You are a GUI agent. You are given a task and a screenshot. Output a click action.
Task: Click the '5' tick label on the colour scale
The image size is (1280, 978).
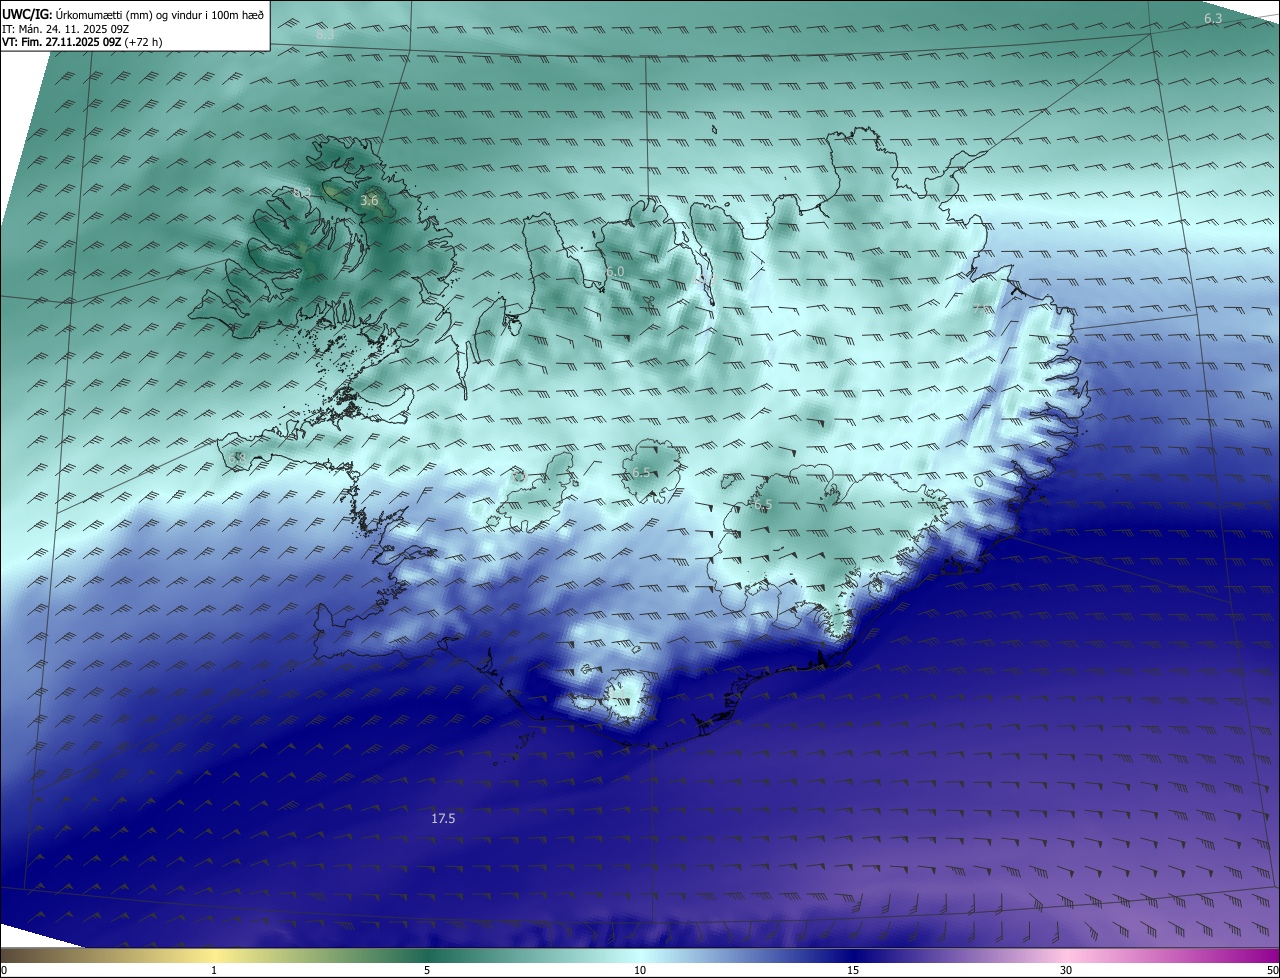(x=427, y=970)
